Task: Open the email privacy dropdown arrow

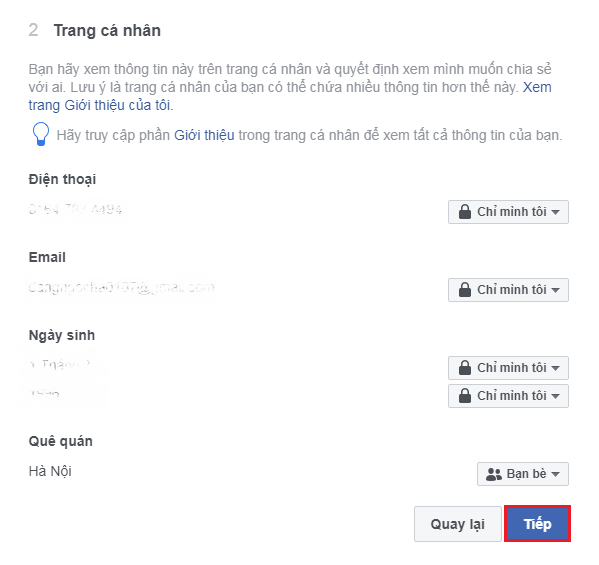Action: click(555, 290)
